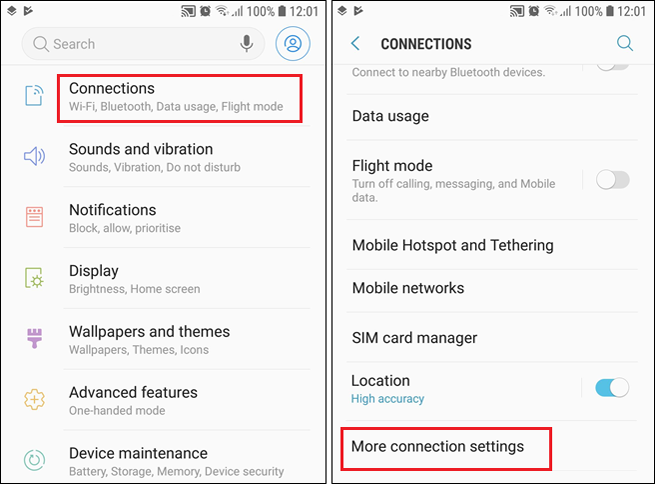The image size is (655, 484).
Task: Enable the Flight mode switch
Action: tap(612, 180)
